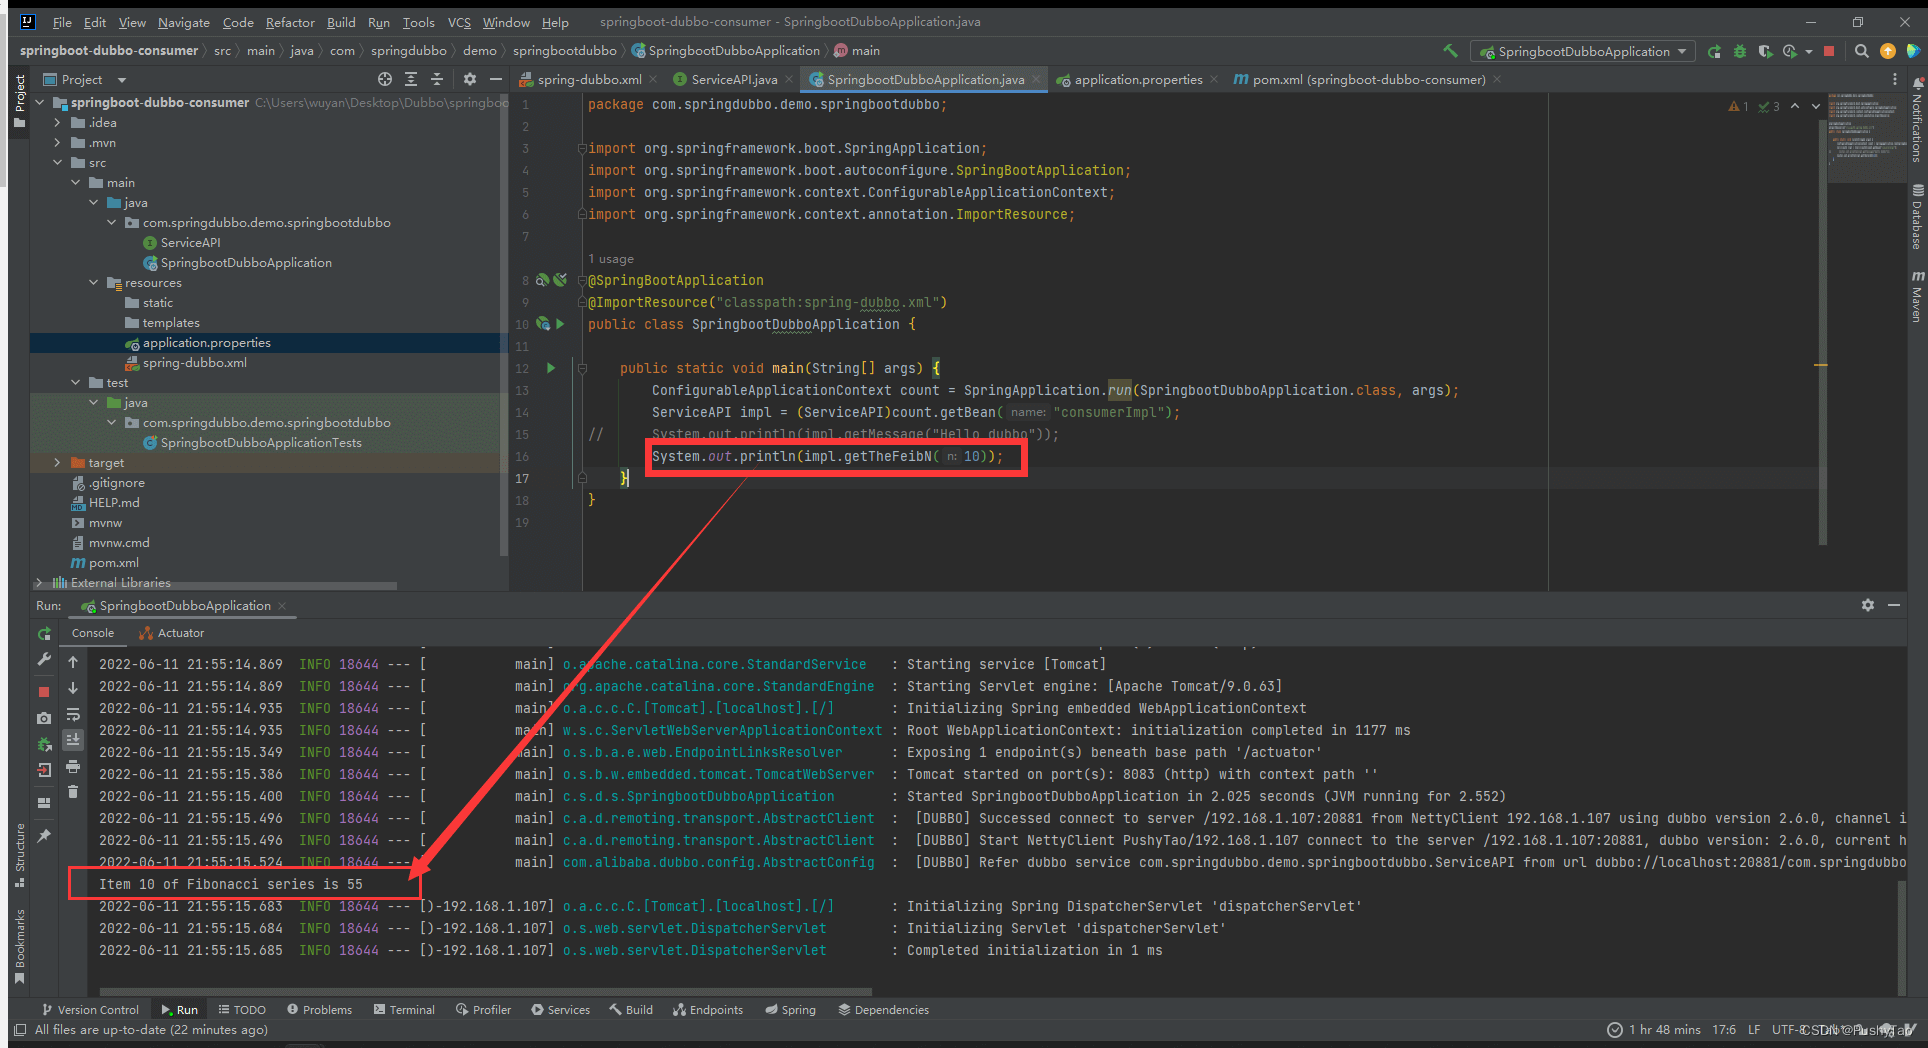The width and height of the screenshot is (1928, 1048).
Task: Clear console output with the trash icon
Action: click(x=73, y=792)
